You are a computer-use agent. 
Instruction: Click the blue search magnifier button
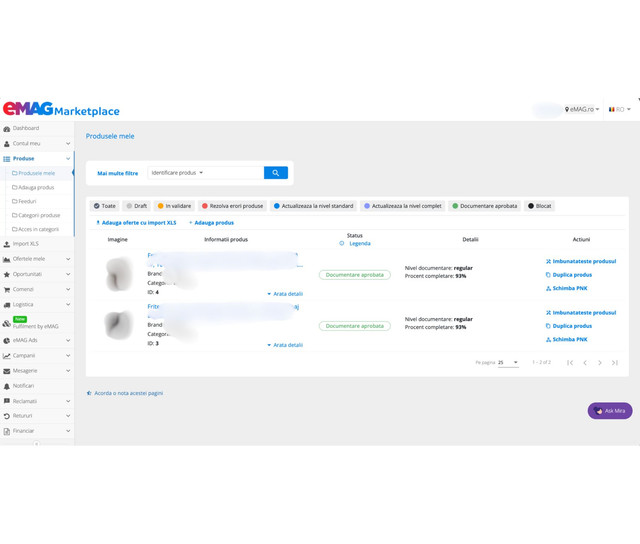[x=276, y=173]
